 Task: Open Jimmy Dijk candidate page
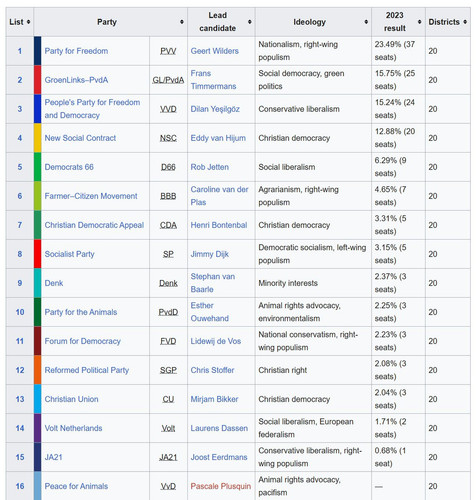(x=210, y=254)
